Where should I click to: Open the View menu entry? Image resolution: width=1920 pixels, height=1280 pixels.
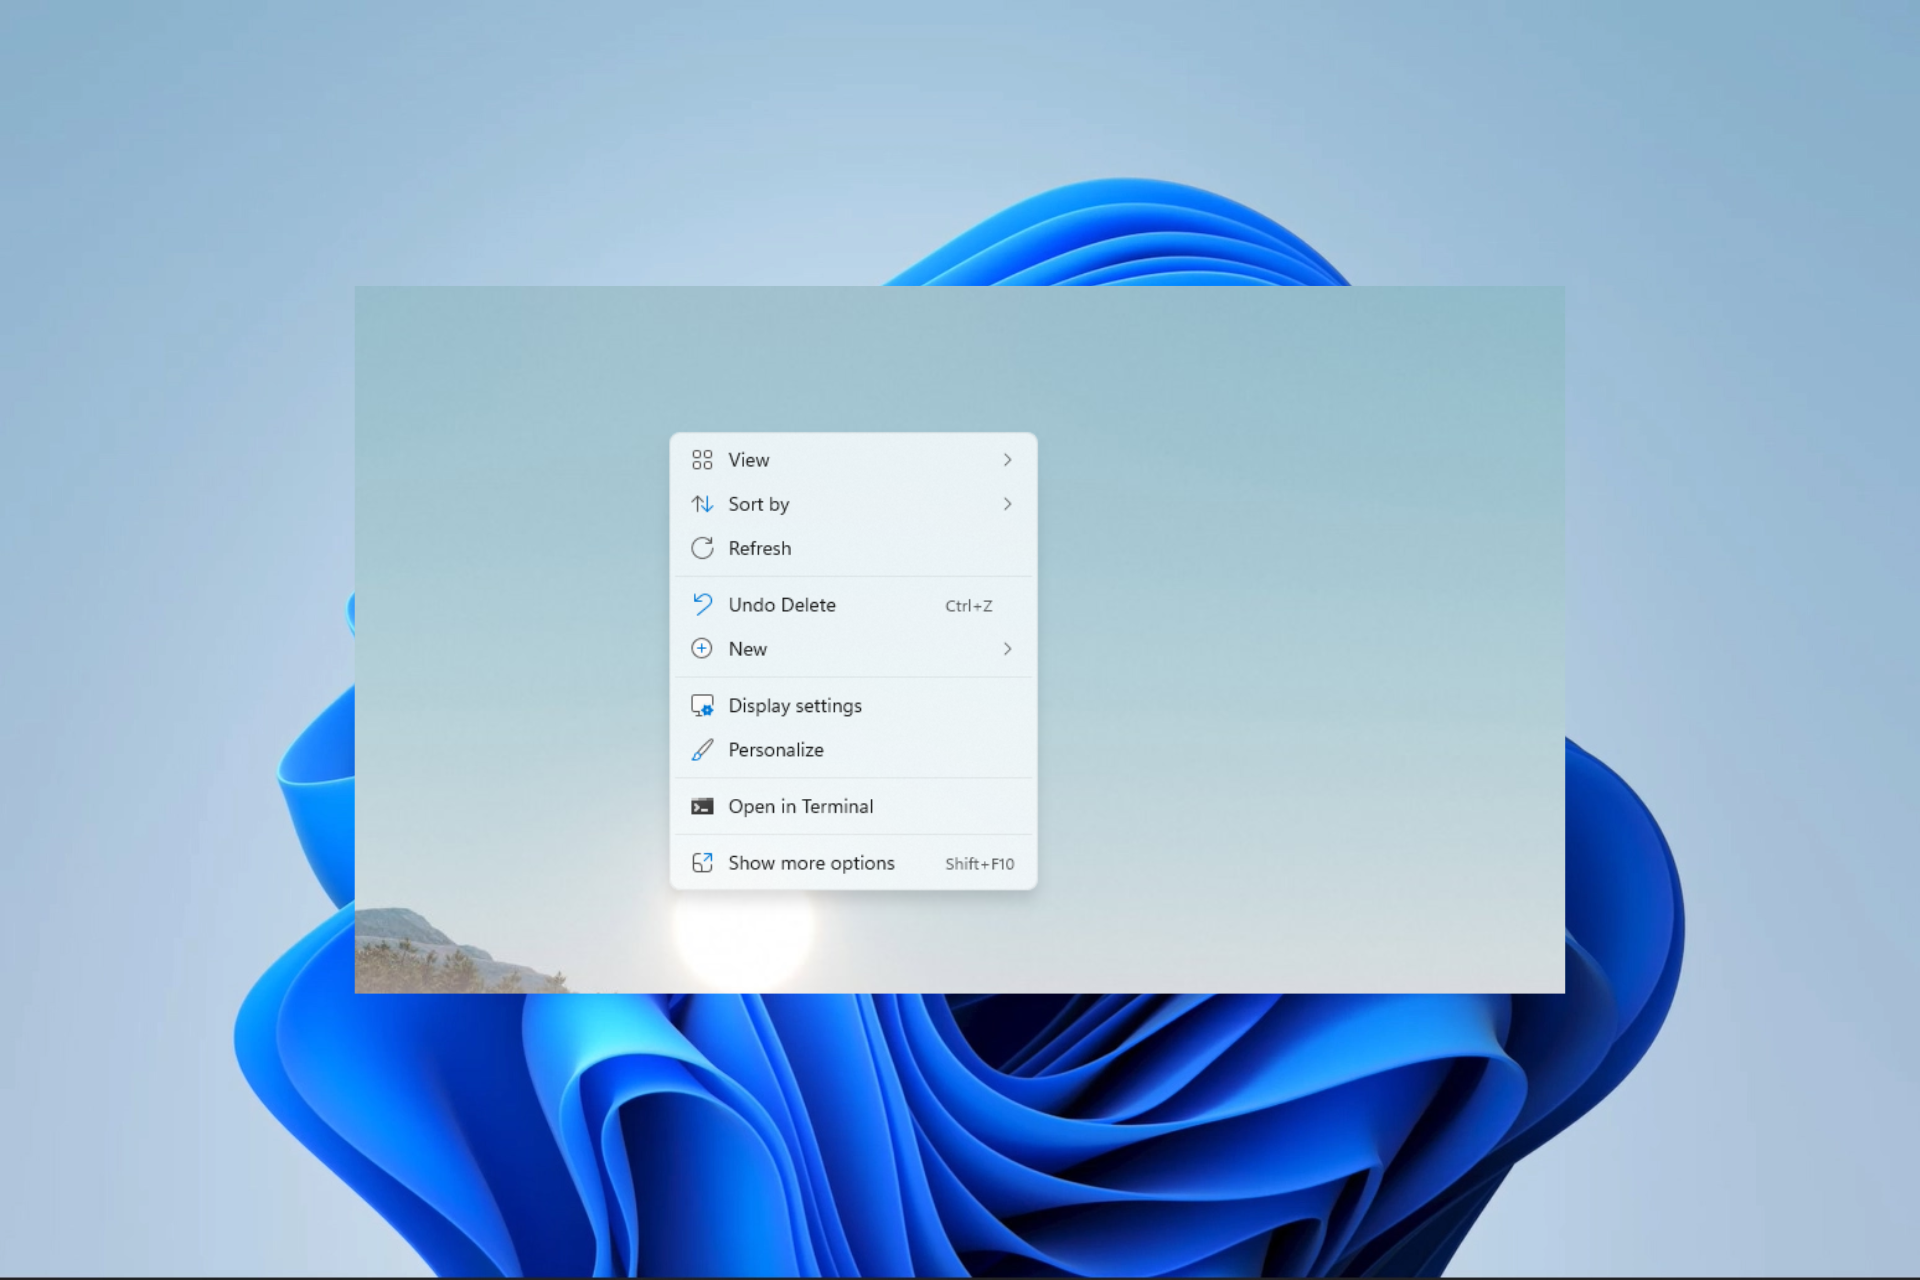tap(853, 460)
